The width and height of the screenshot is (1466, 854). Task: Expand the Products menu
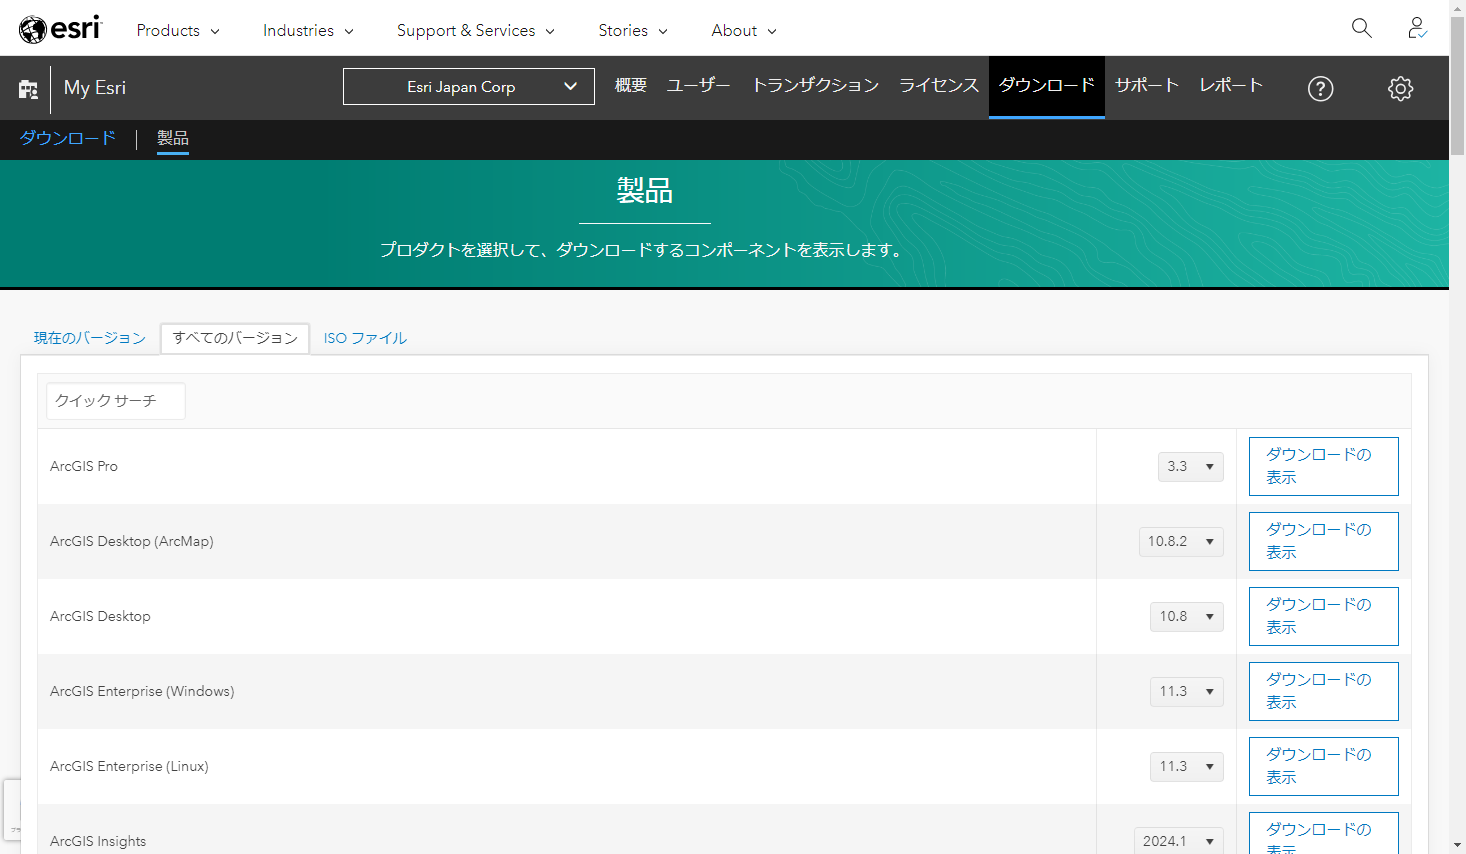pyautogui.click(x=178, y=30)
